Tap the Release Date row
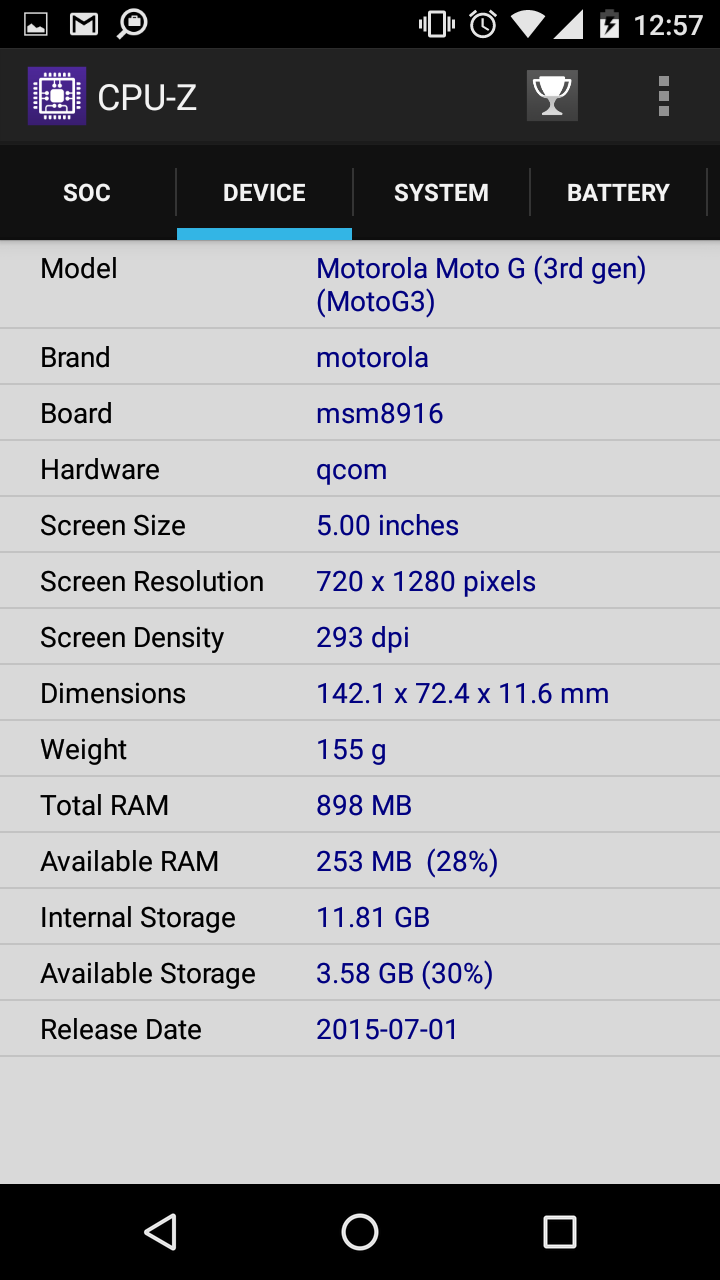Viewport: 720px width, 1280px height. pos(360,1029)
